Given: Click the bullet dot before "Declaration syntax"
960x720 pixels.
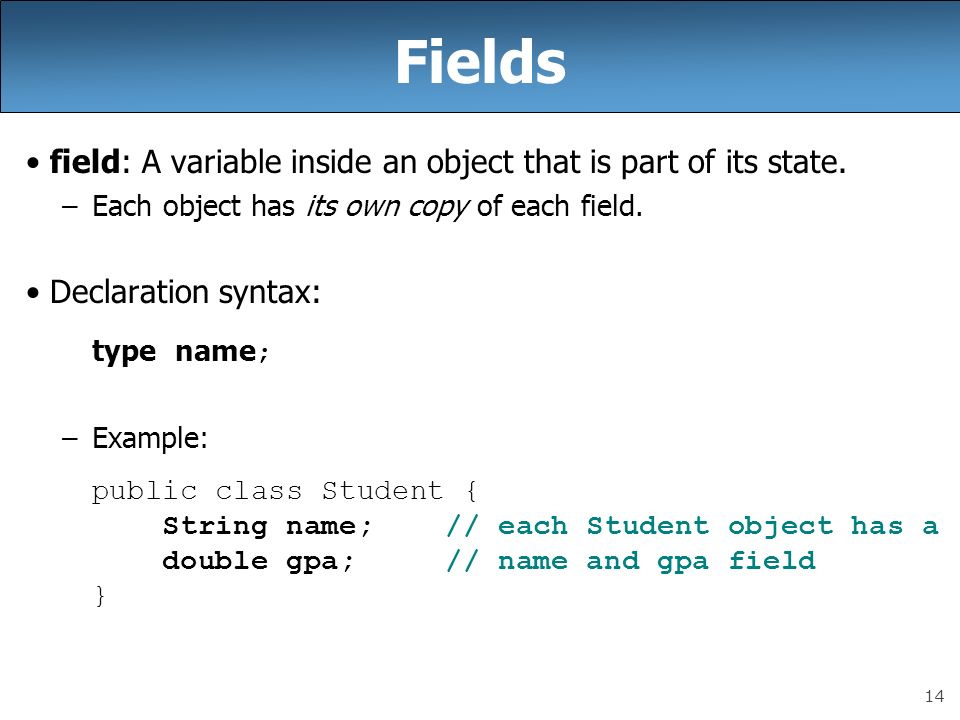Looking at the screenshot, I should [x=33, y=294].
